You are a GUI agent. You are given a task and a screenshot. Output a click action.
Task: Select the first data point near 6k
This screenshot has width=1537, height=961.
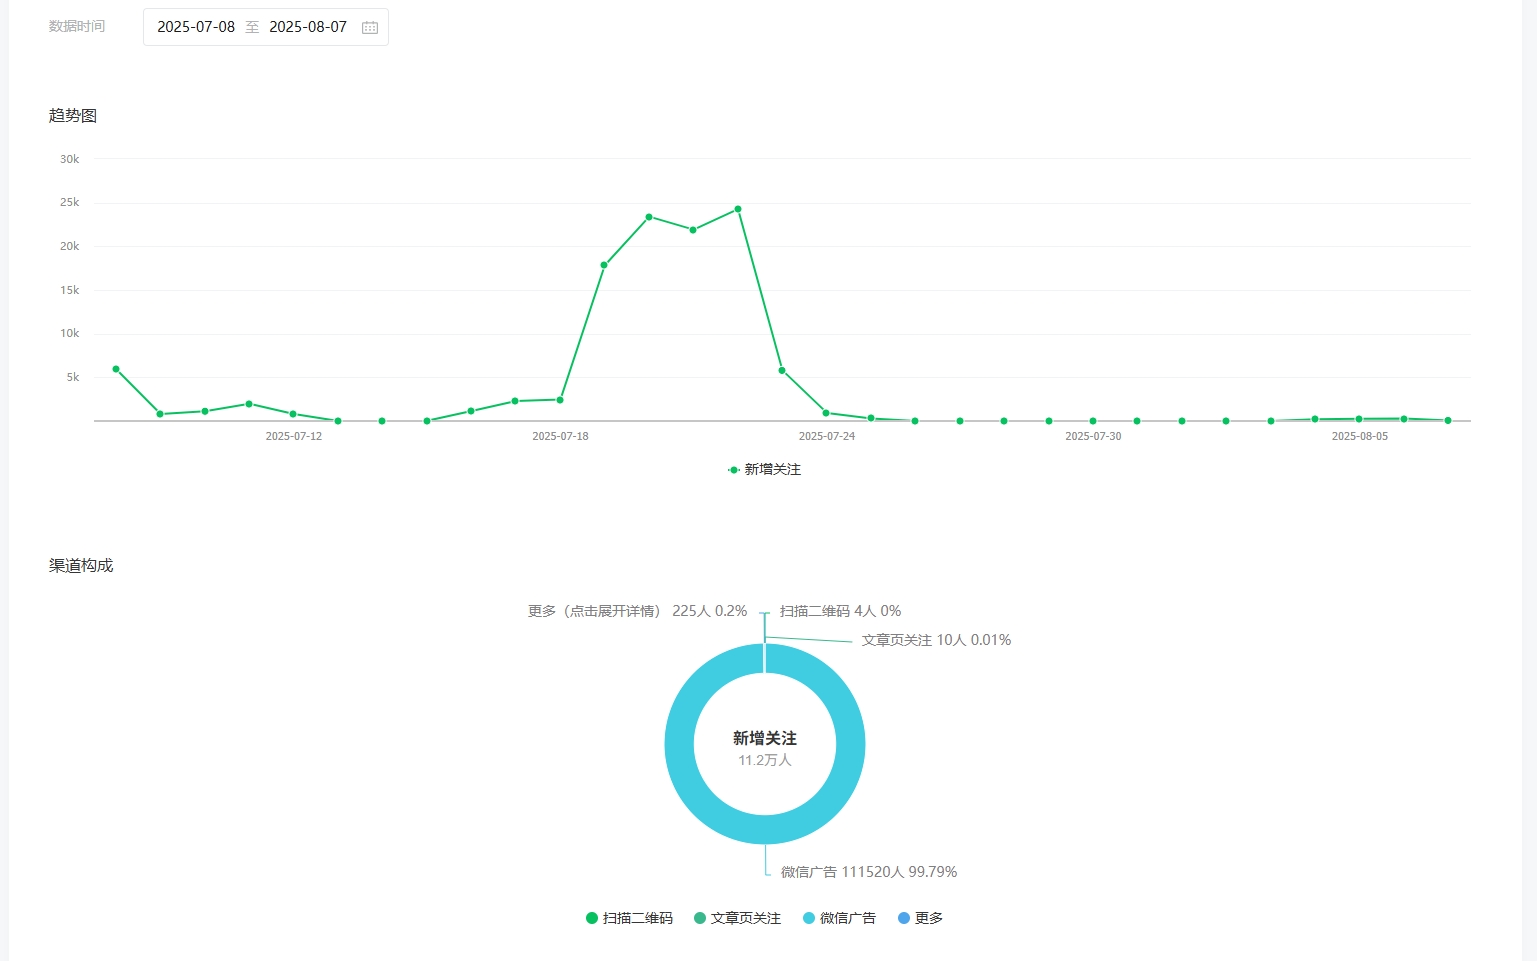pos(116,369)
